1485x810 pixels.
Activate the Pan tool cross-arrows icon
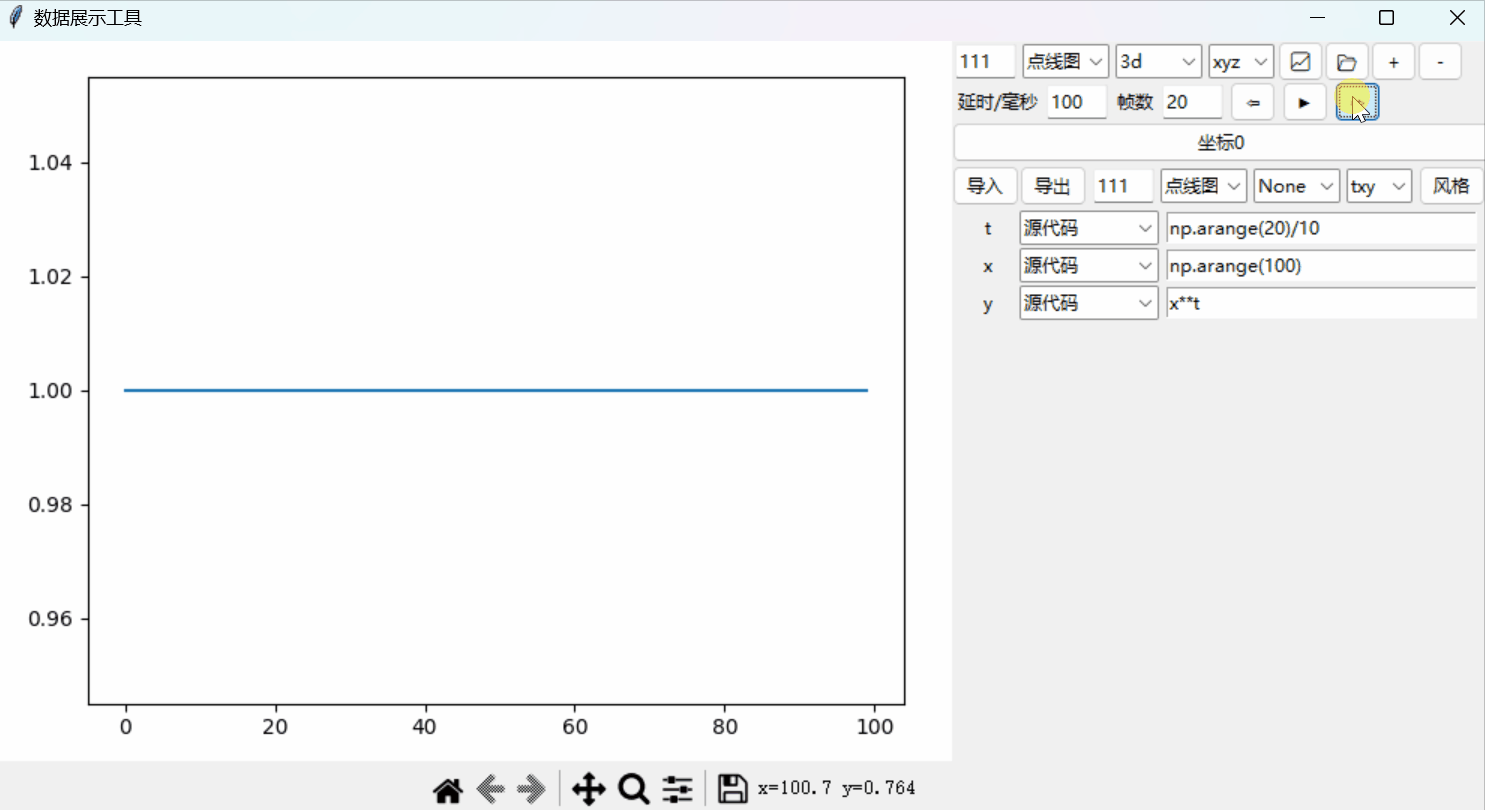pos(588,789)
